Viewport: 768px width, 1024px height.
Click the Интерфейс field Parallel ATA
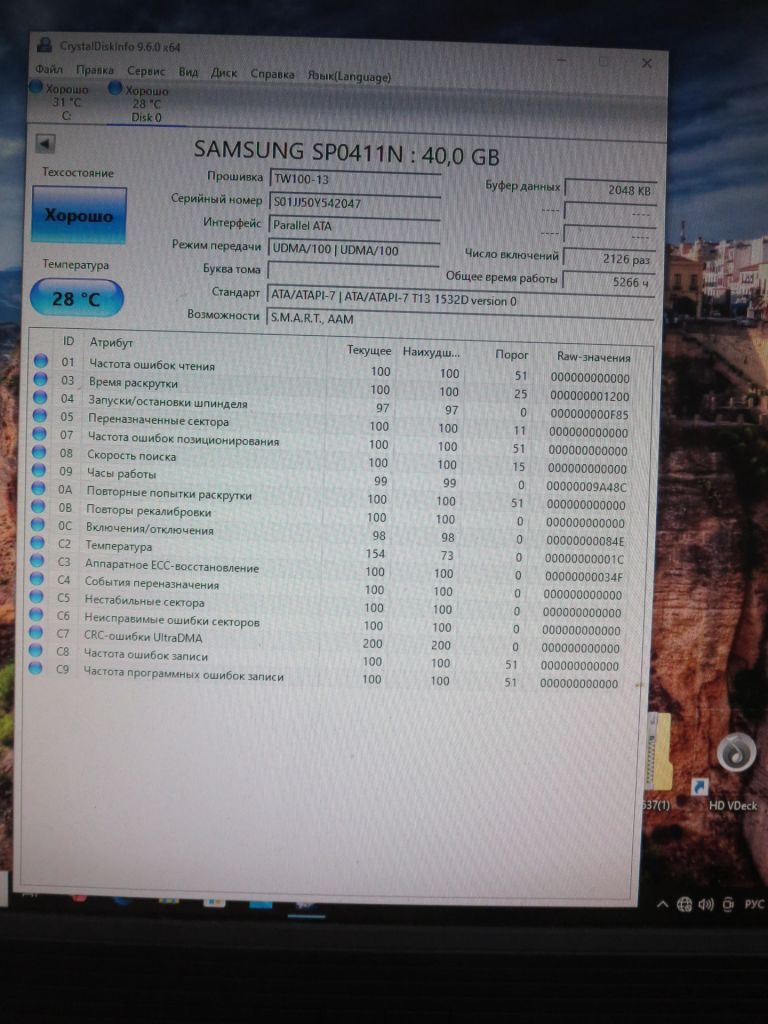pyautogui.click(x=354, y=226)
